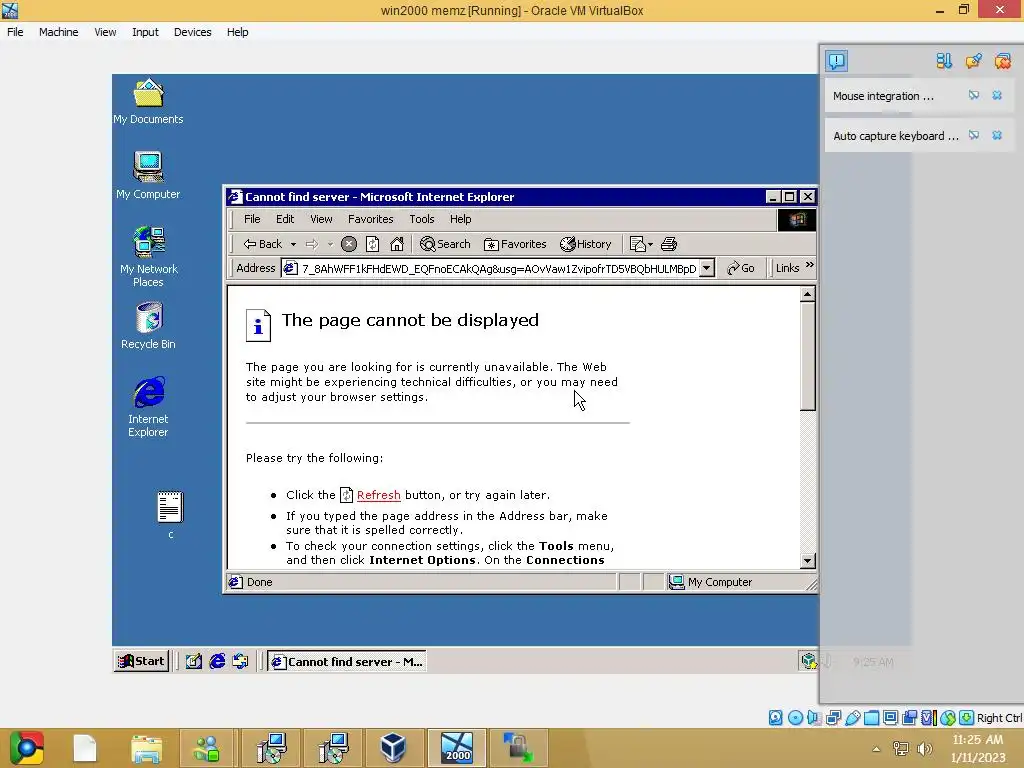Image resolution: width=1024 pixels, height=768 pixels.
Task: Select the Internet Explorer desktop icon
Action: click(x=148, y=406)
